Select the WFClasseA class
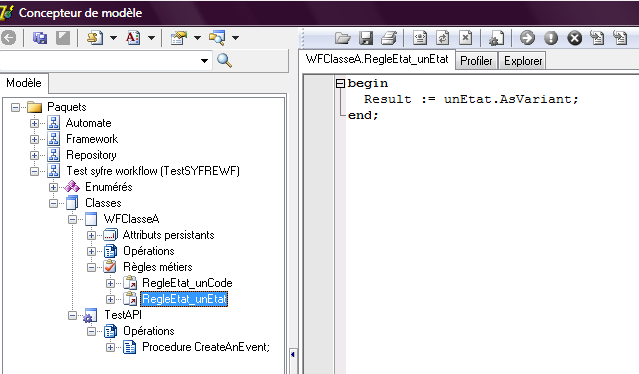 [131, 219]
